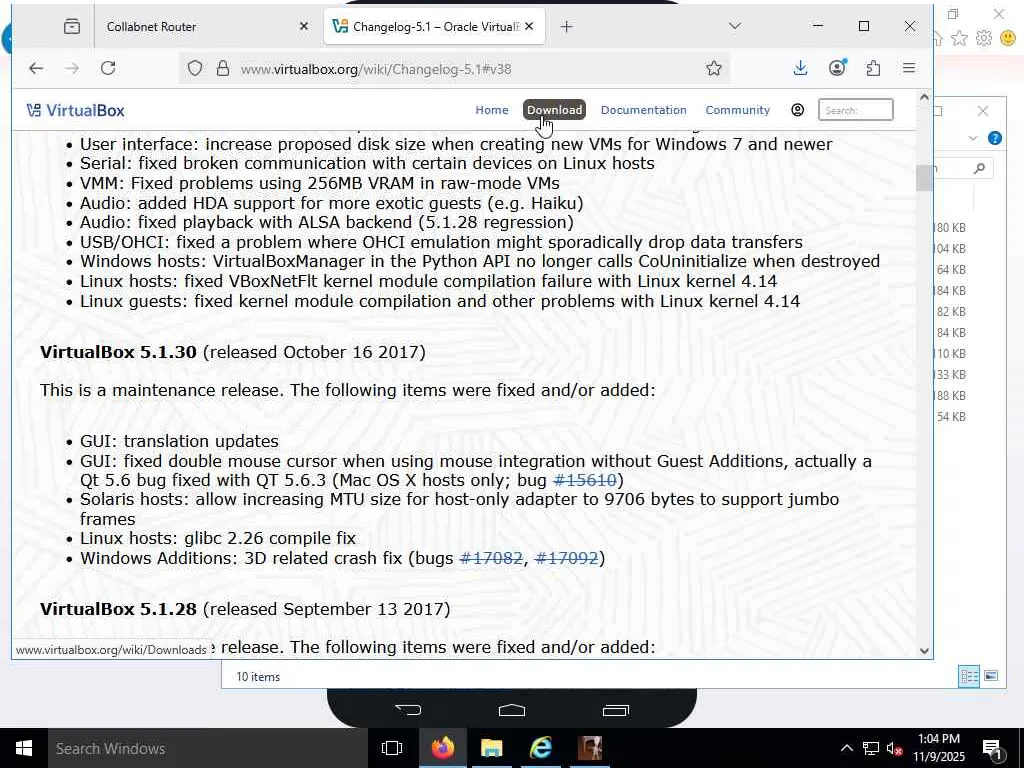Screen dimensions: 1024x768
Task: Open Firefox account icon
Action: tap(837, 68)
